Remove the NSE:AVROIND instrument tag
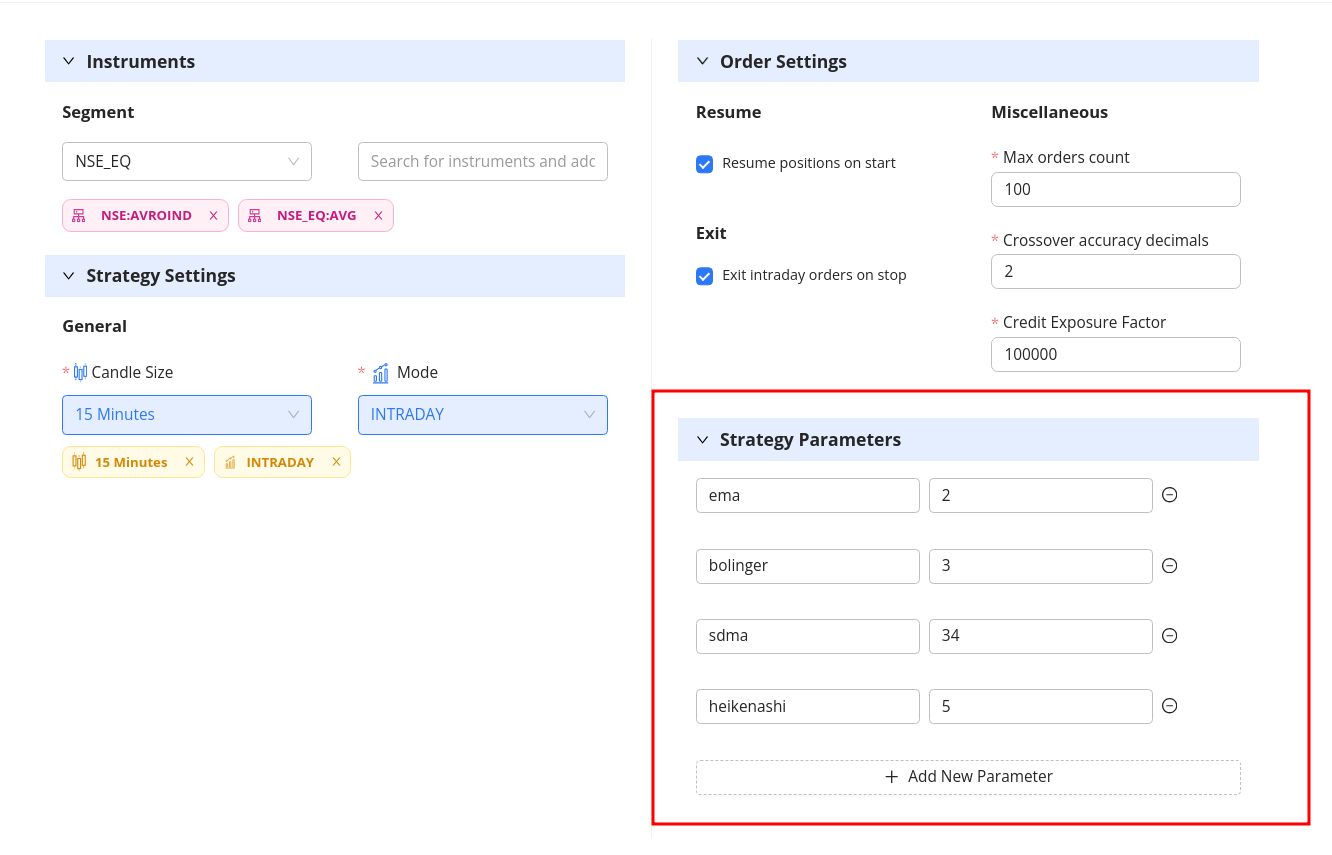 [213, 215]
